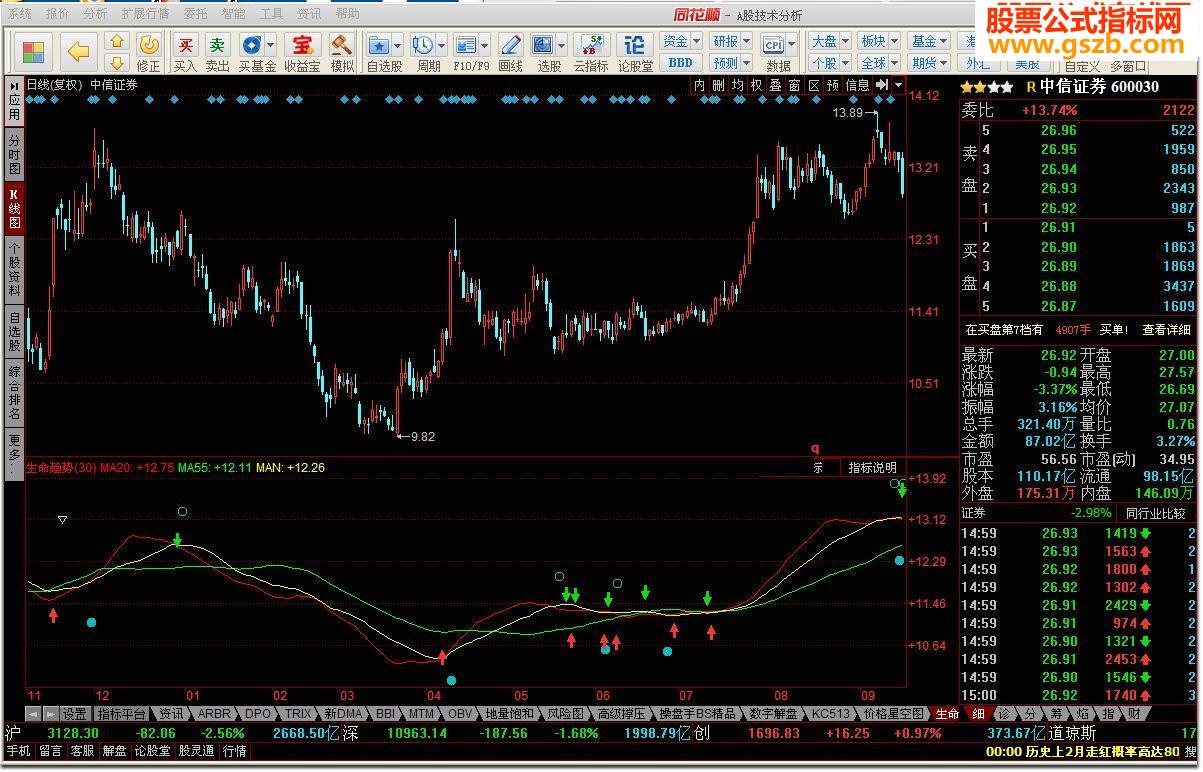Toggle the 均 moving average option
Image resolution: width=1203 pixels, height=772 pixels.
(737, 86)
